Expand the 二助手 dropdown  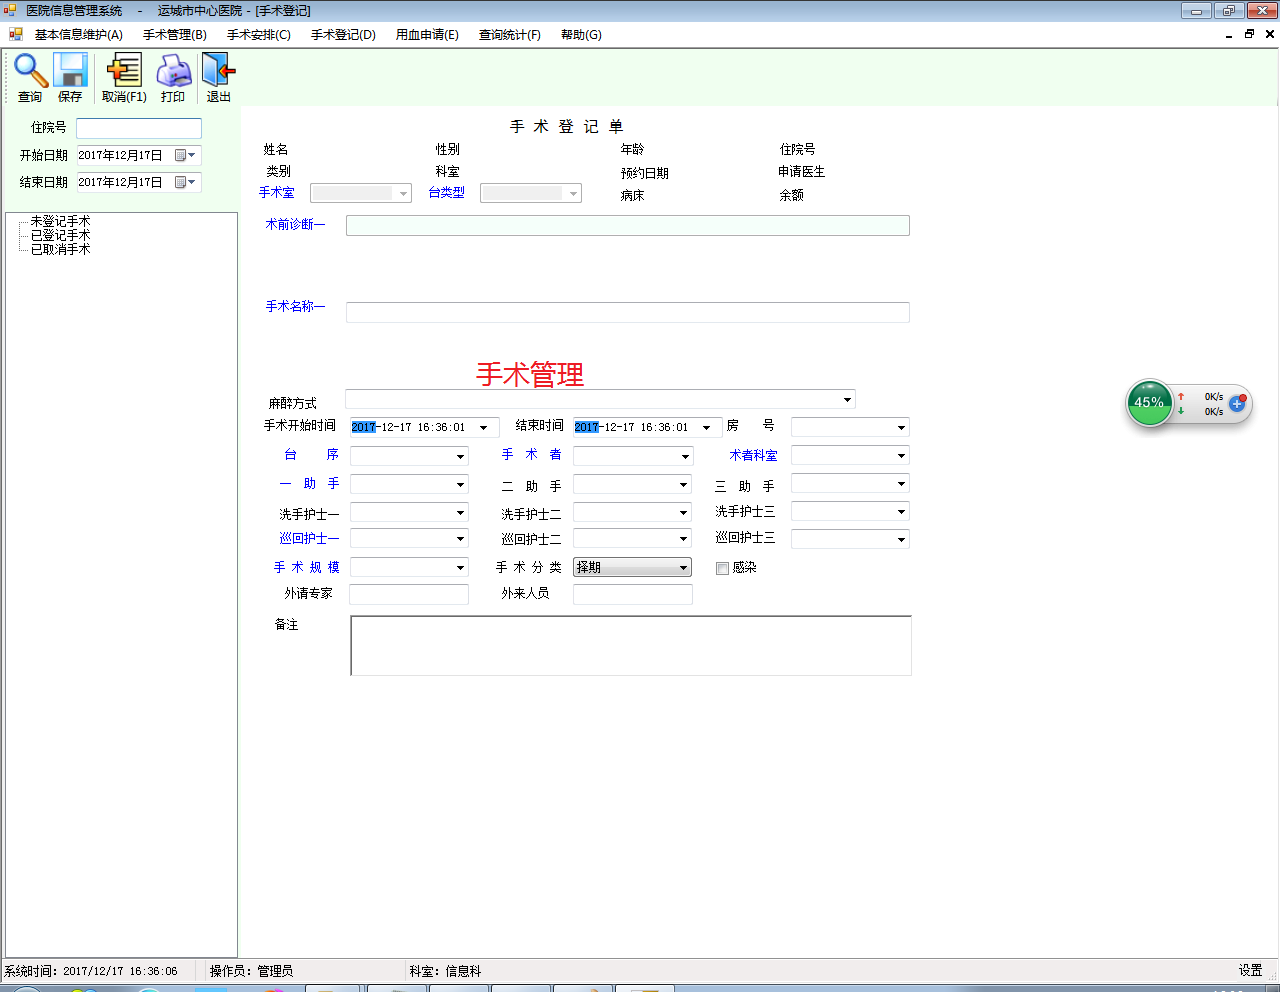pyautogui.click(x=684, y=484)
